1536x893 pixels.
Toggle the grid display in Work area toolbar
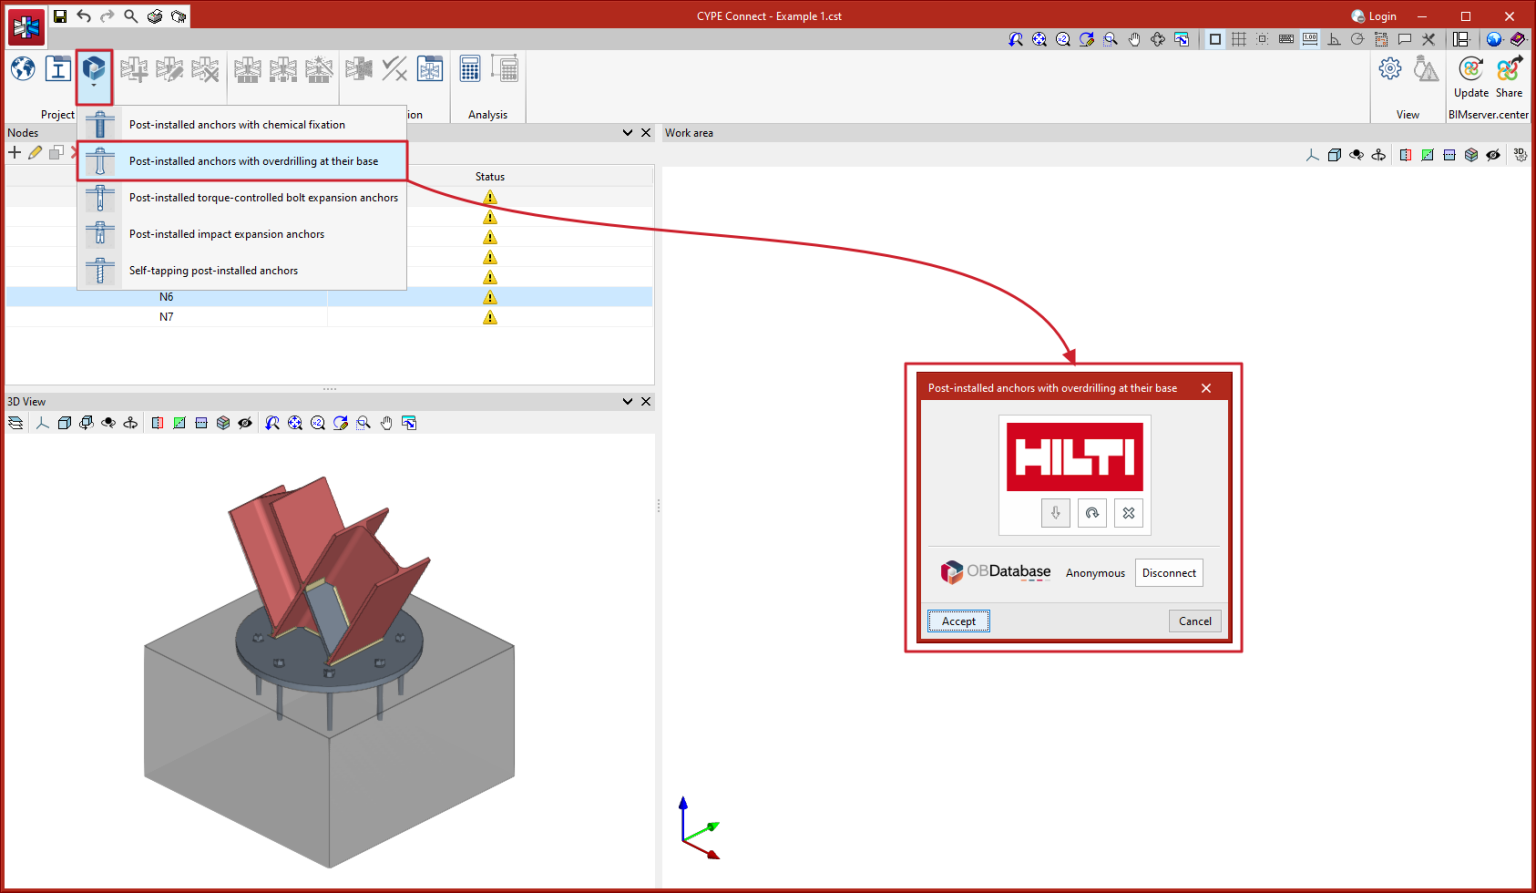1239,39
